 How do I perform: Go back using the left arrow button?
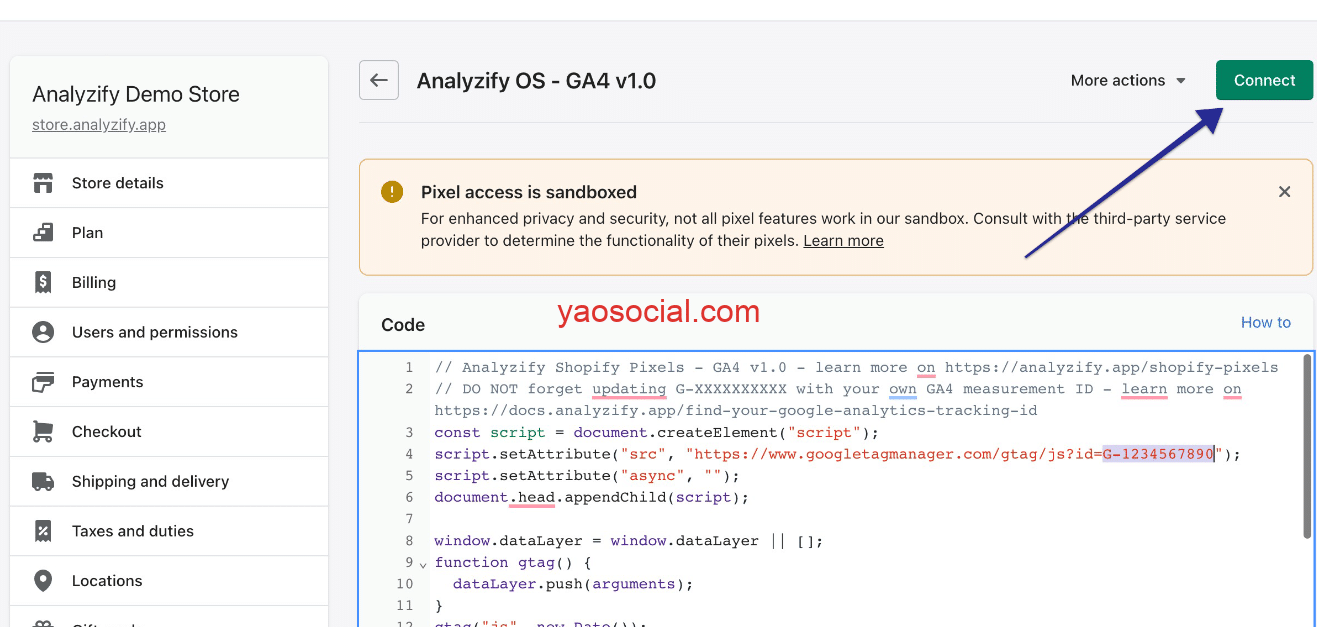pos(379,80)
